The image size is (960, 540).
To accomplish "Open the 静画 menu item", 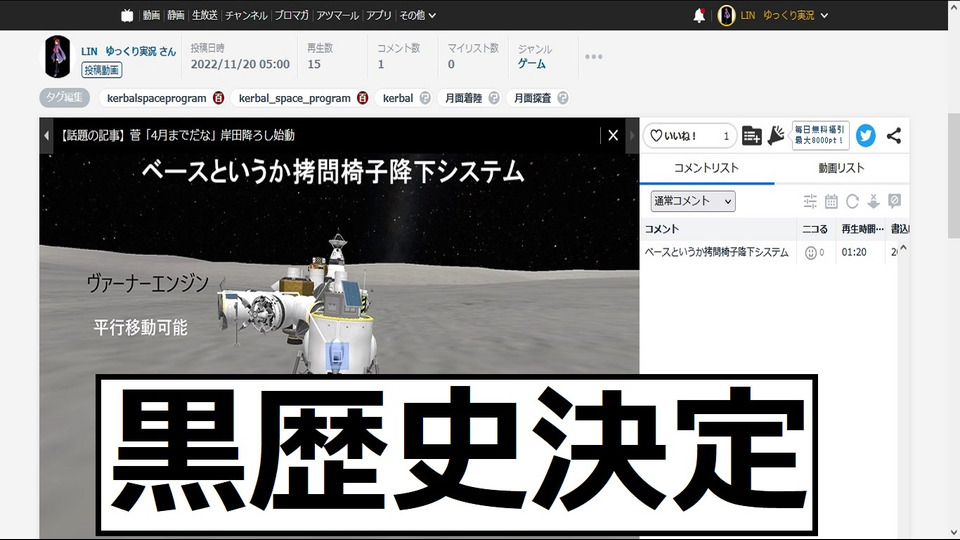I will click(176, 15).
